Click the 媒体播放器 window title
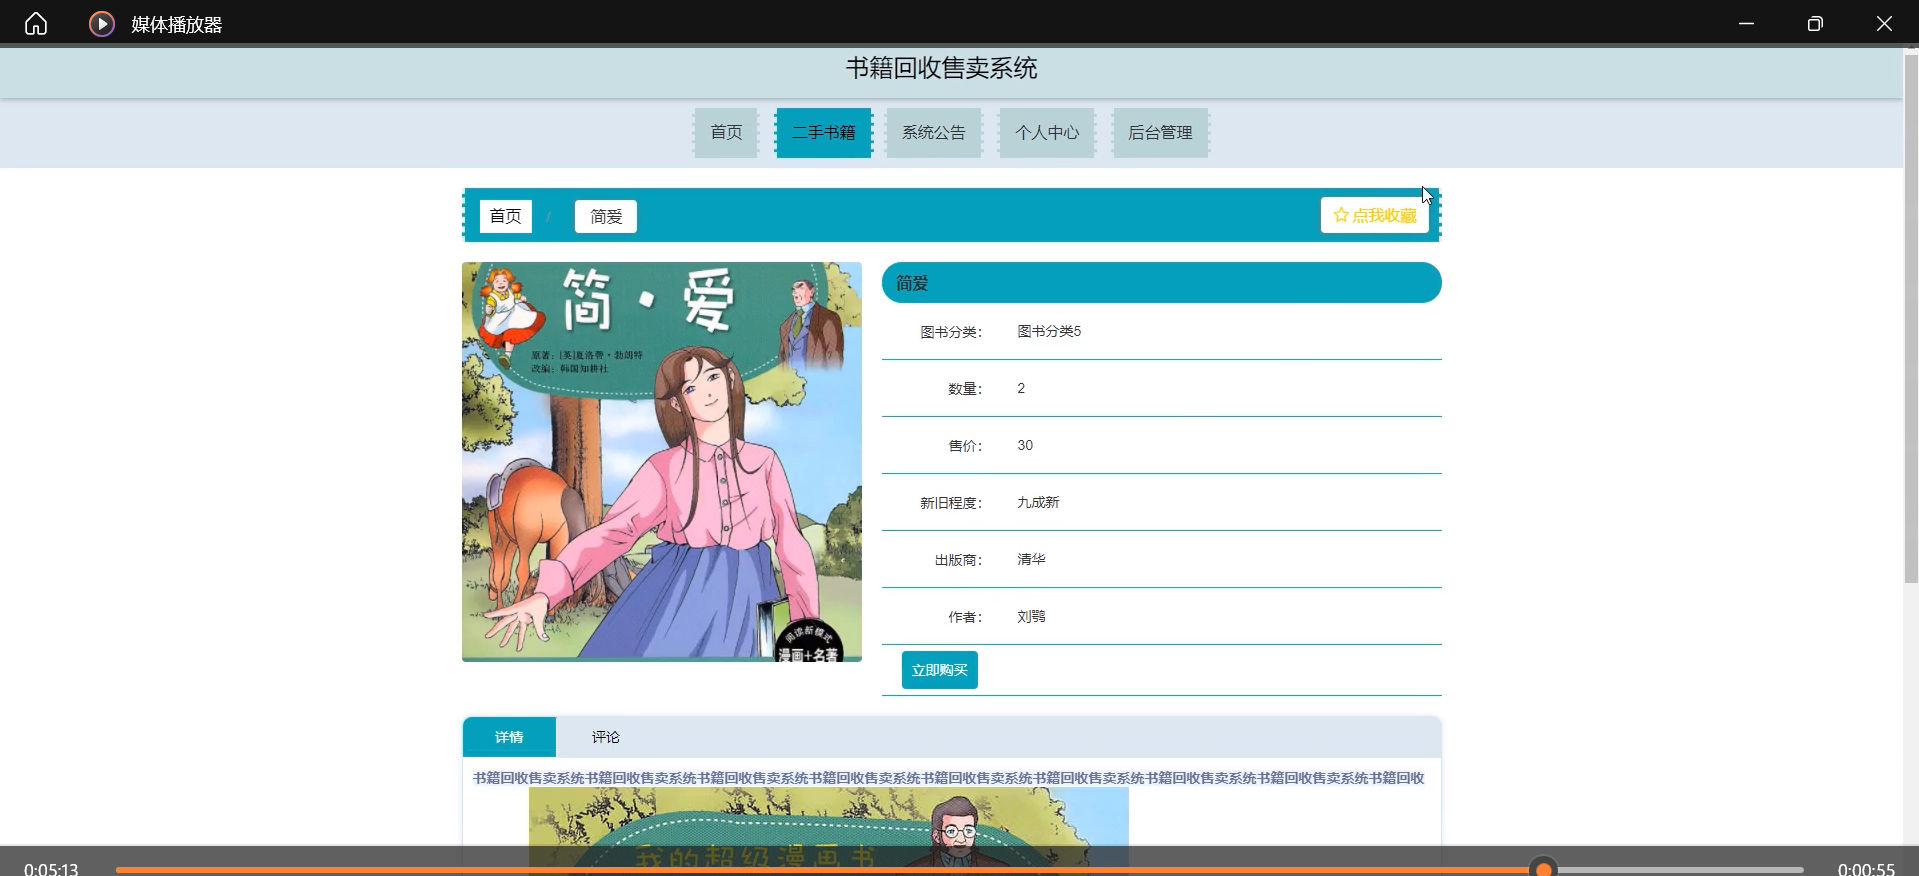The image size is (1919, 876). coord(176,24)
